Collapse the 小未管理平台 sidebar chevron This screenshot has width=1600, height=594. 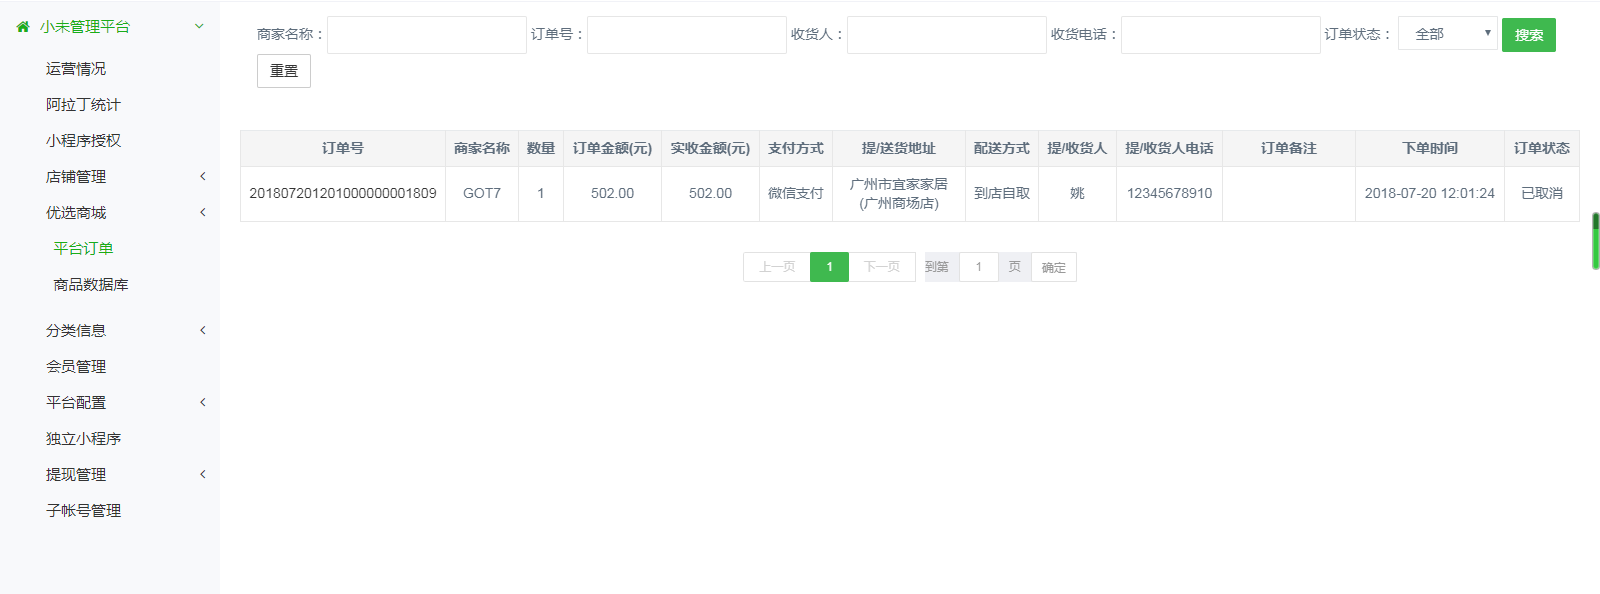coord(199,27)
